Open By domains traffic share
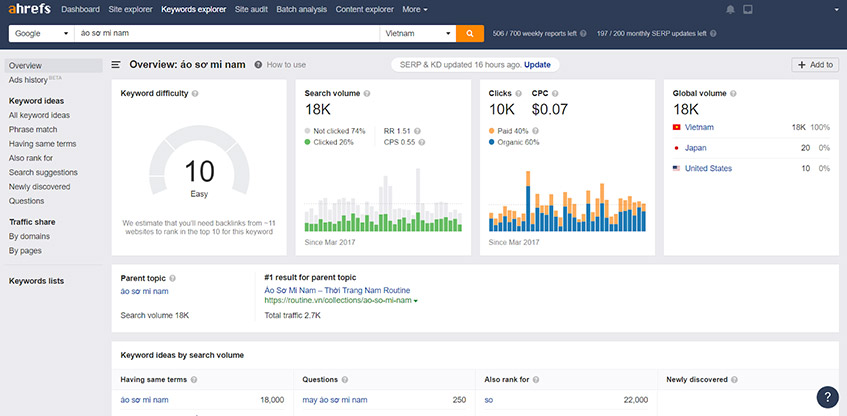The width and height of the screenshot is (847, 416). 29,237
